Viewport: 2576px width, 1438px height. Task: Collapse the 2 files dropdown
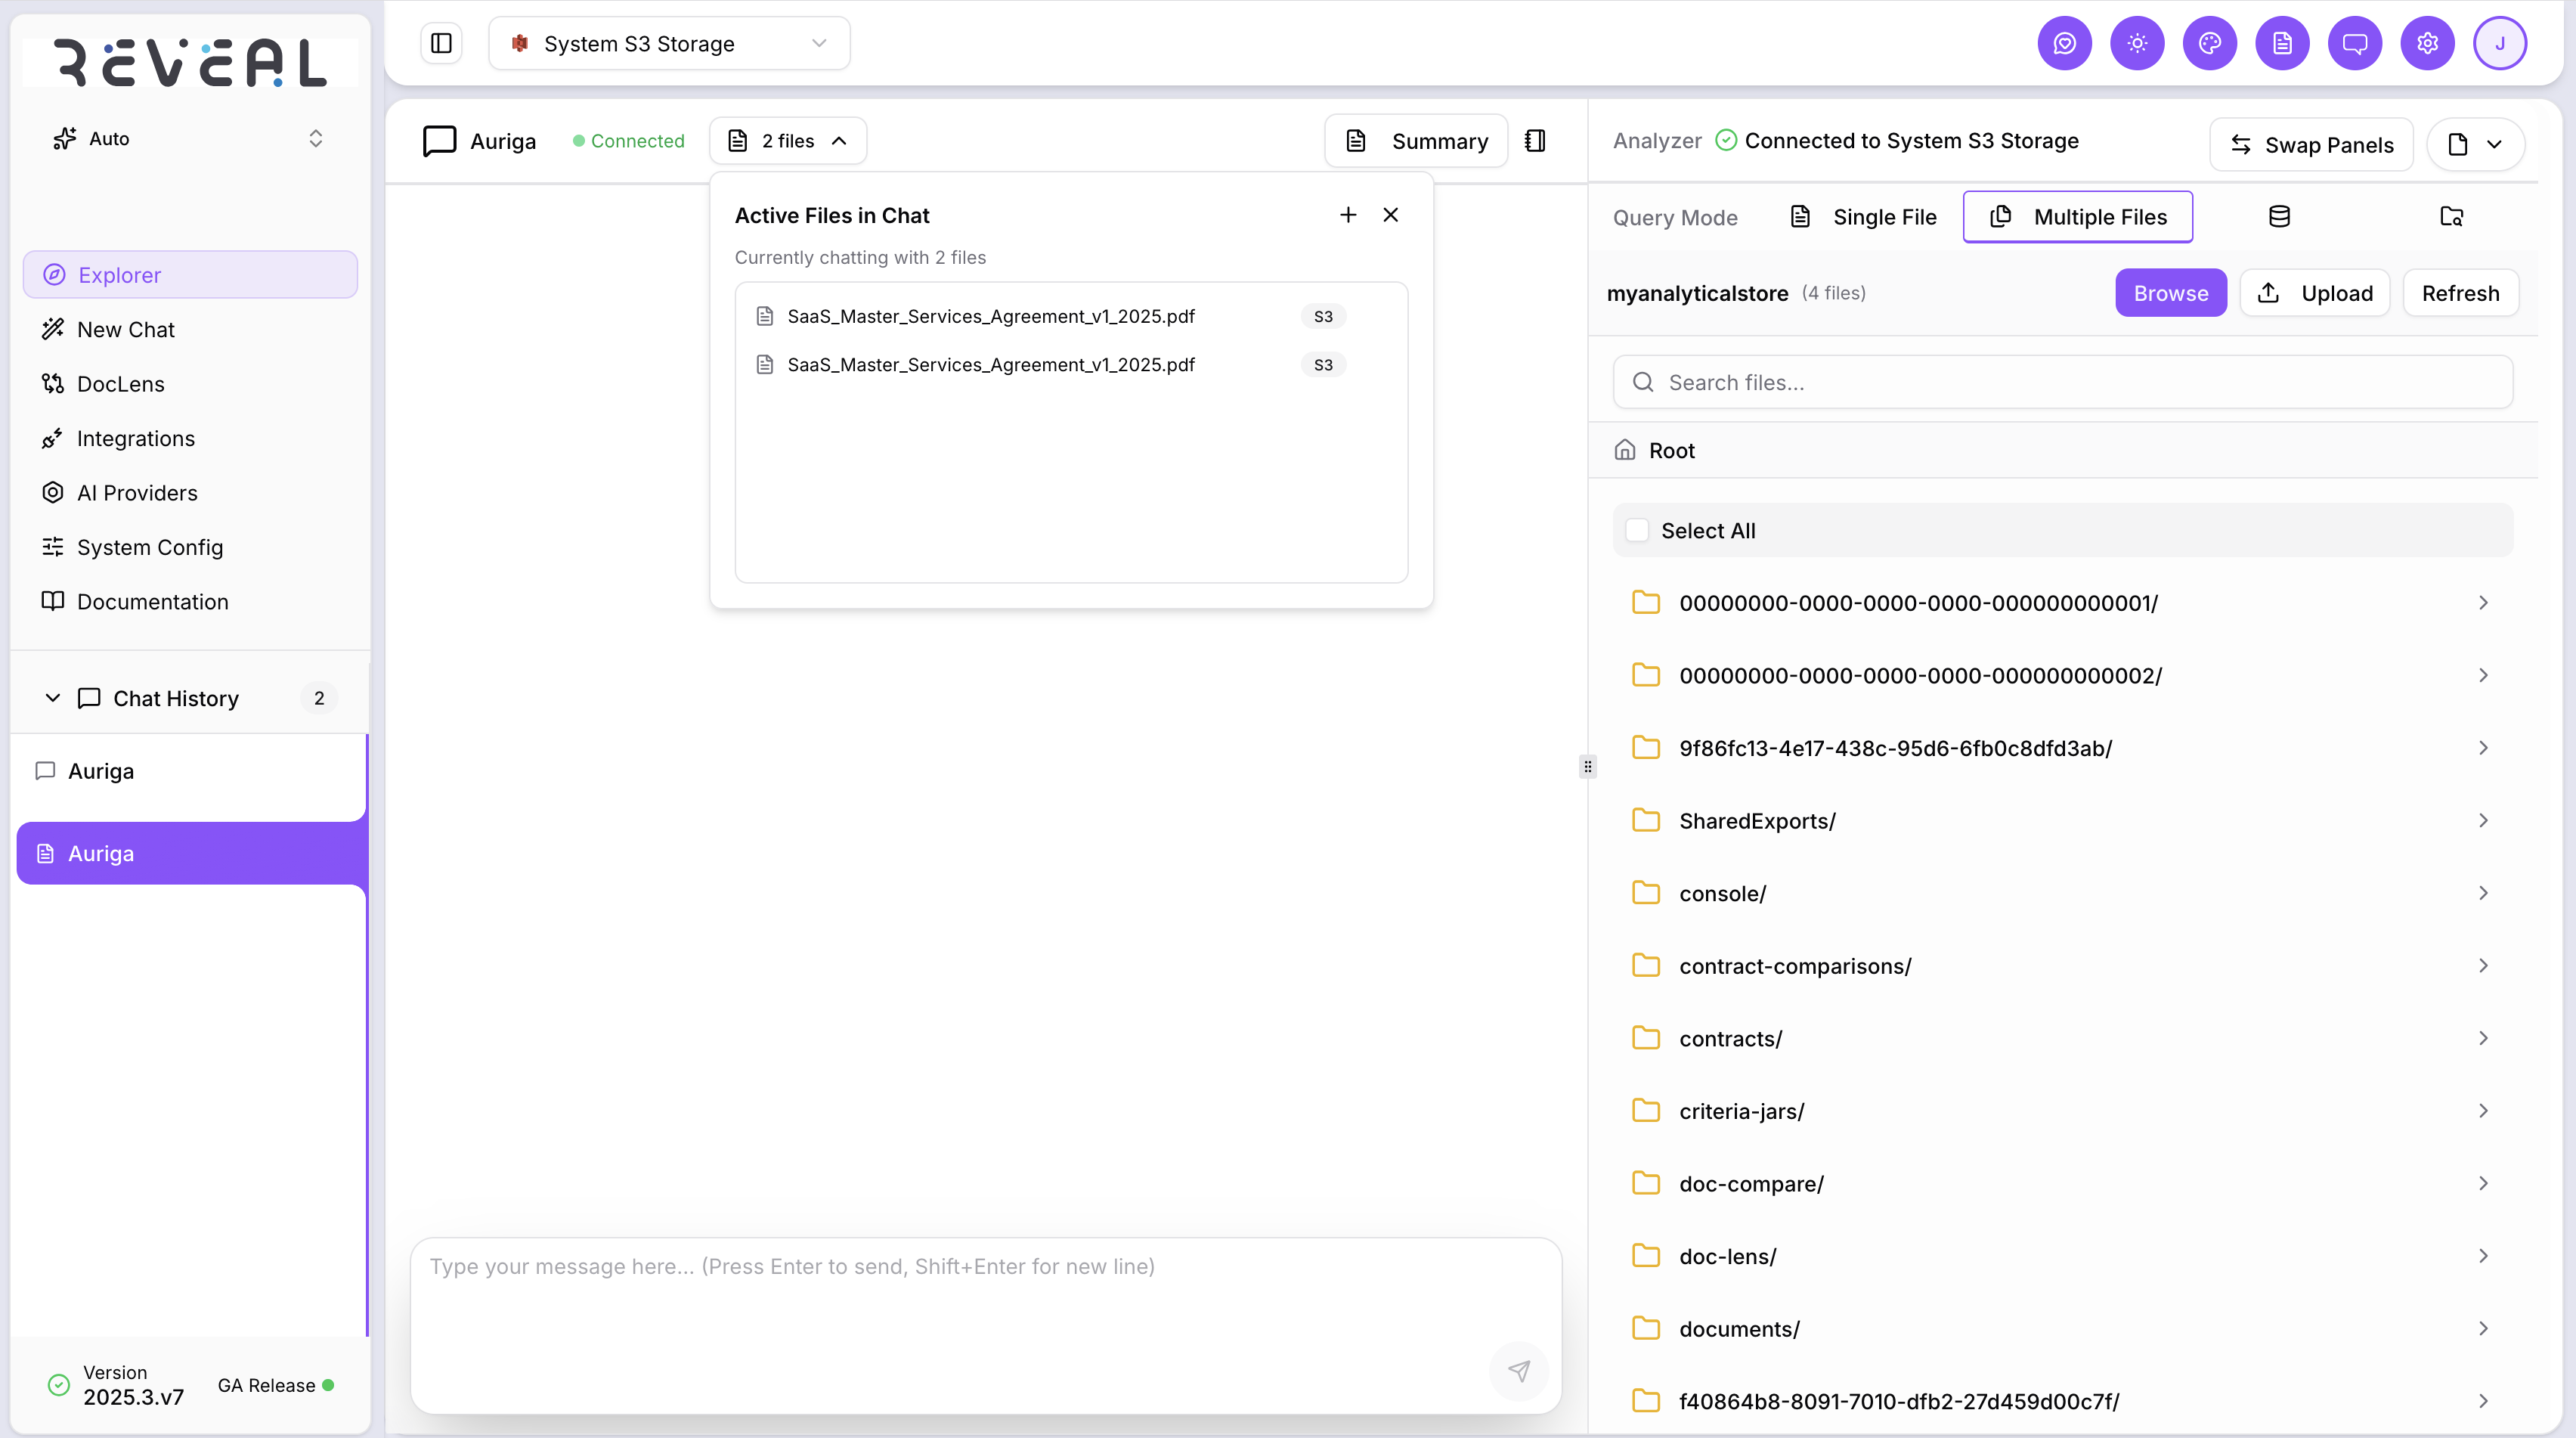point(788,141)
